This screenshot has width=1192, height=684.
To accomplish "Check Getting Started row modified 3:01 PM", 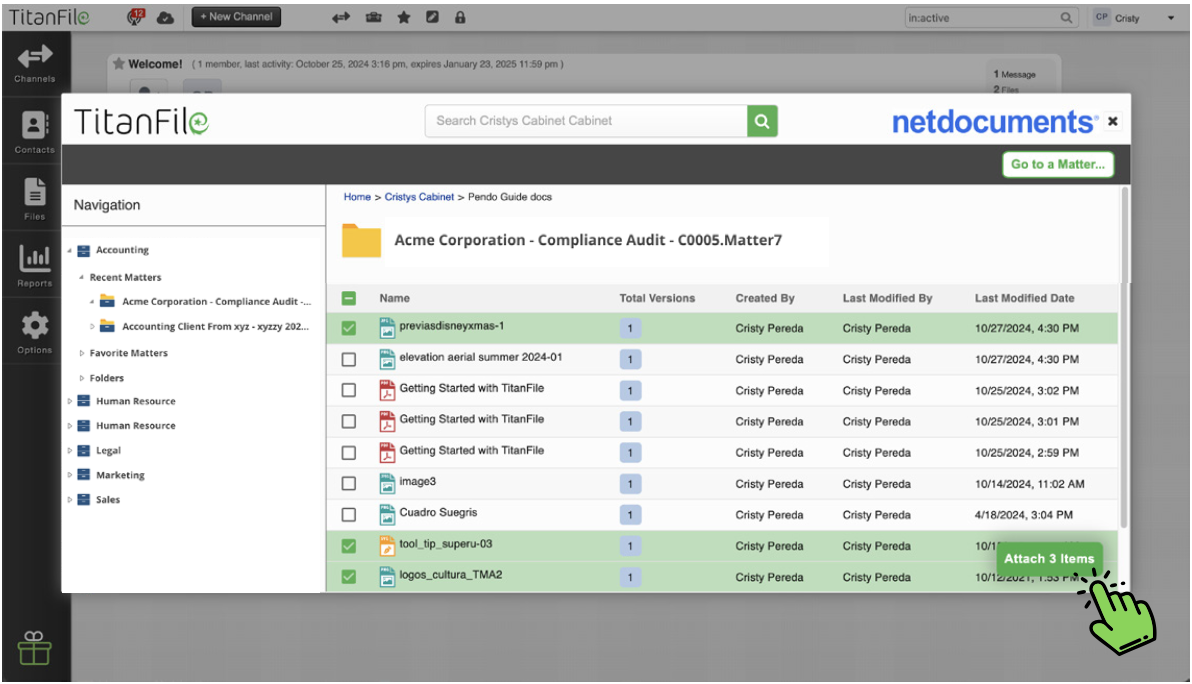I will click(349, 422).
